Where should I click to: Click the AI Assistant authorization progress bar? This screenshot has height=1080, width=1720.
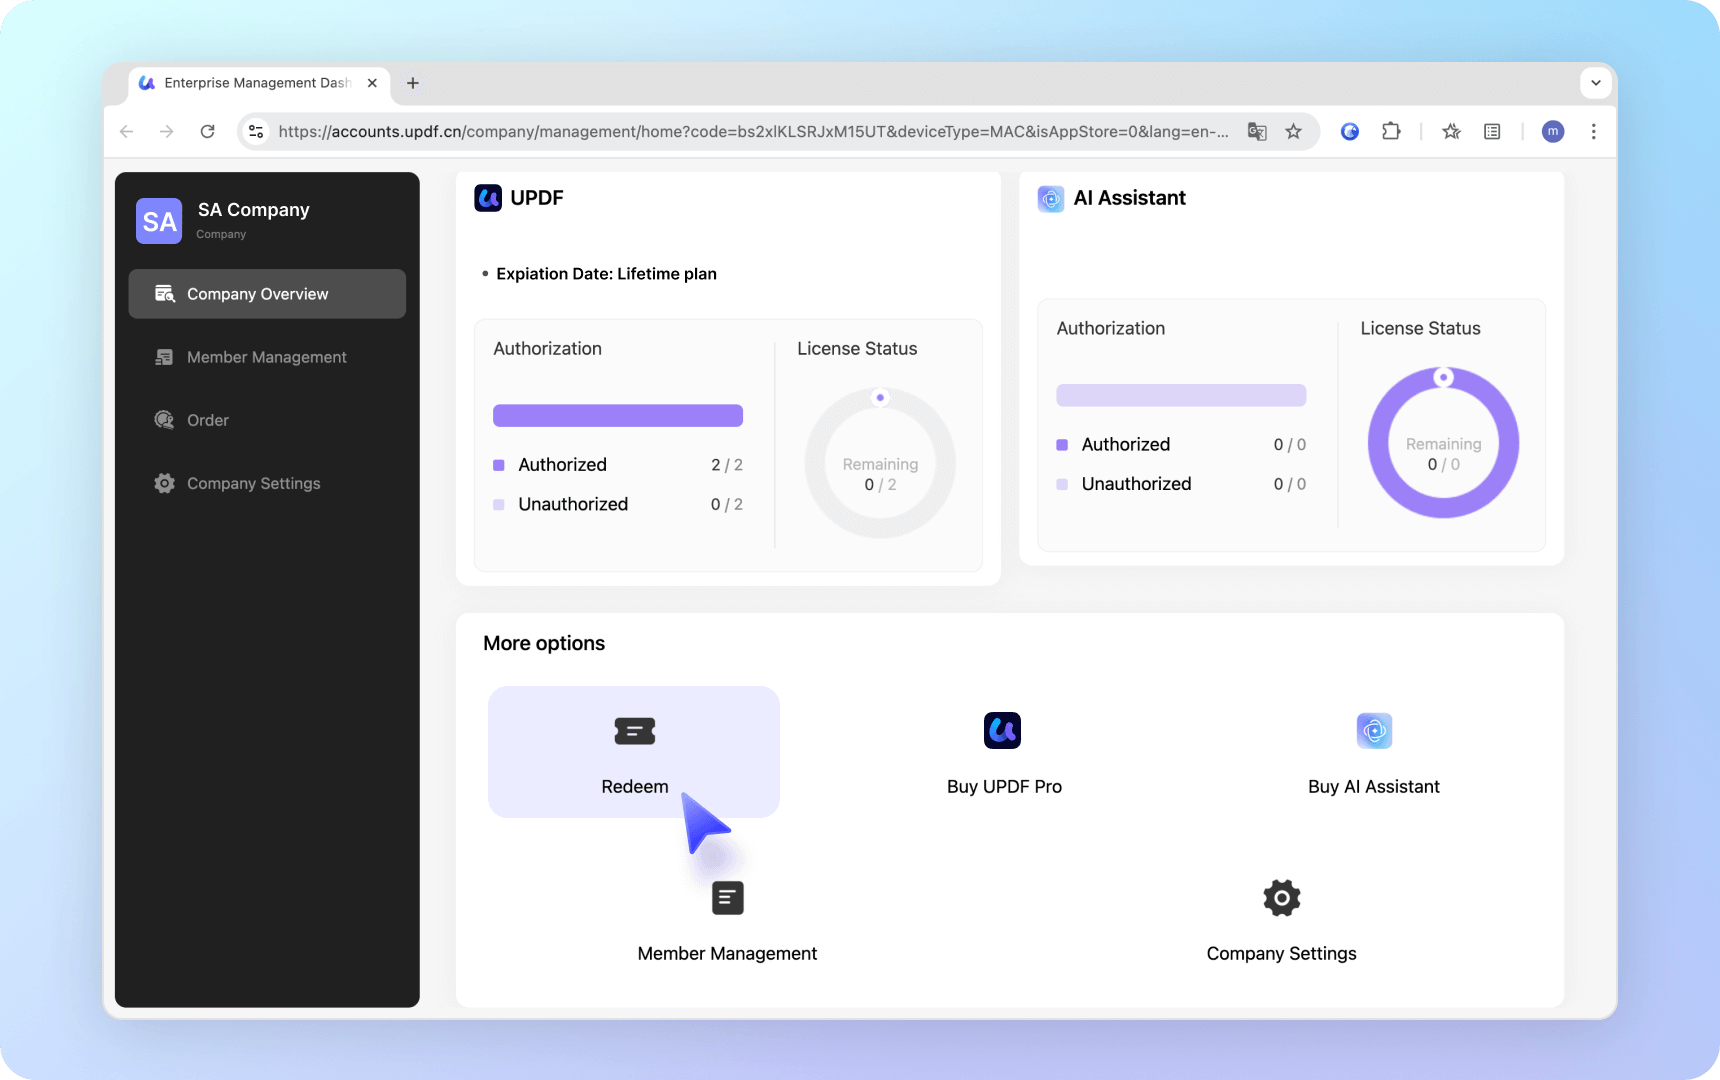(x=1181, y=395)
